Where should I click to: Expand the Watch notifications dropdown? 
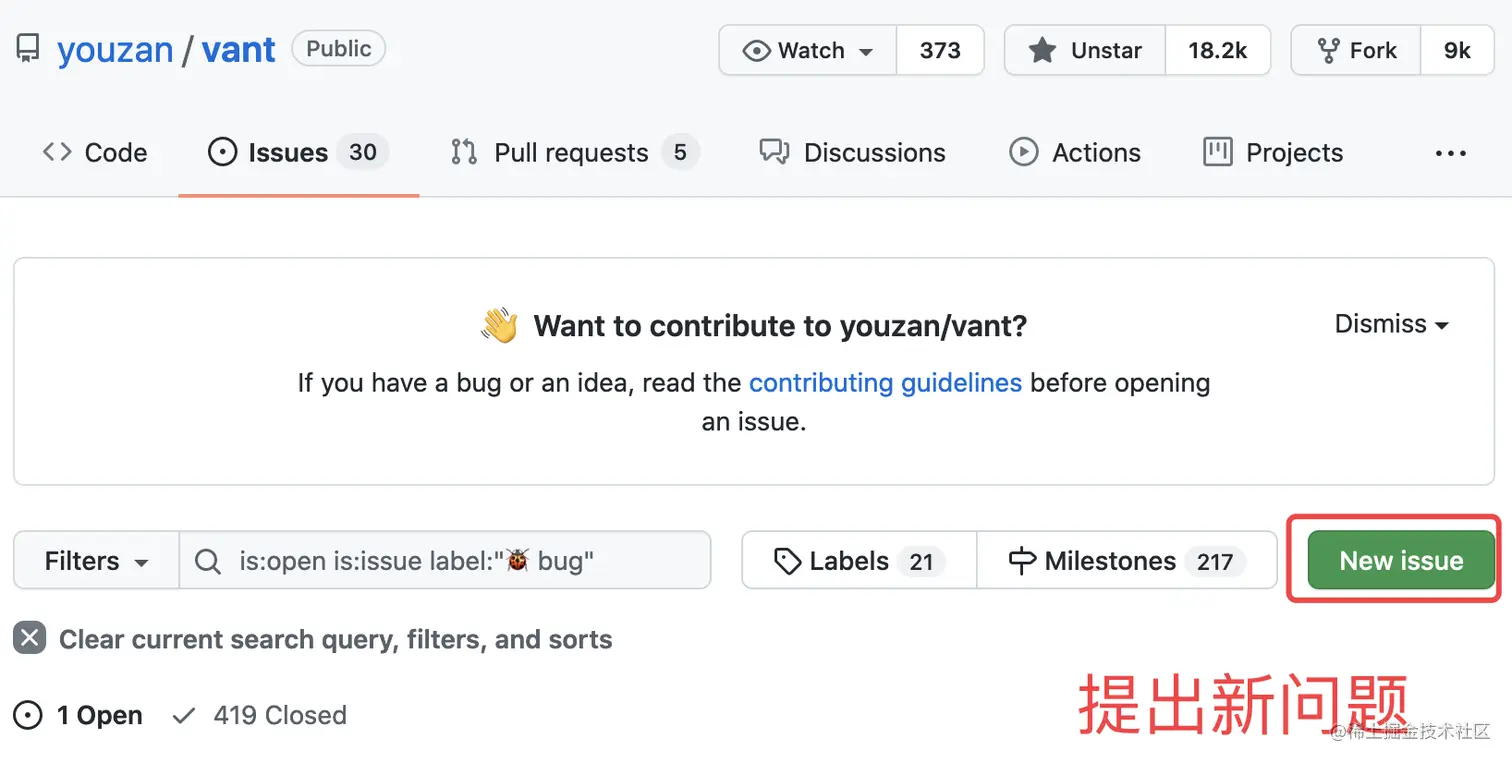coord(809,51)
